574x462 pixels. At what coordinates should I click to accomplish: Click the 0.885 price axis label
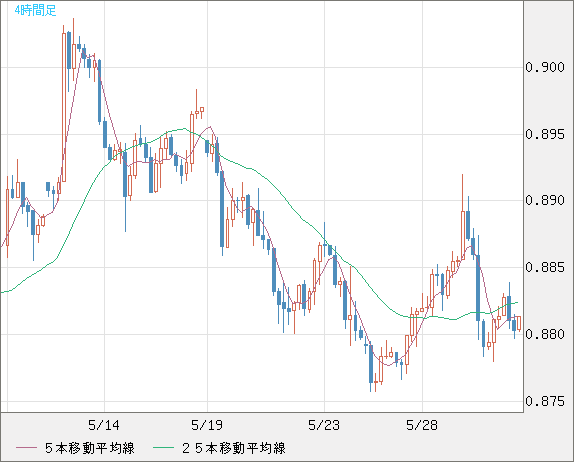[545, 267]
